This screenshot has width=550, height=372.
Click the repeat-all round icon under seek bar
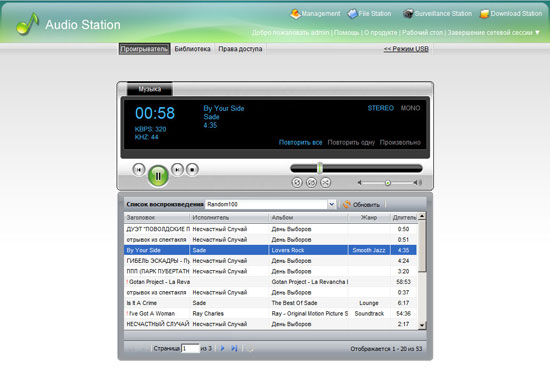pos(297,182)
